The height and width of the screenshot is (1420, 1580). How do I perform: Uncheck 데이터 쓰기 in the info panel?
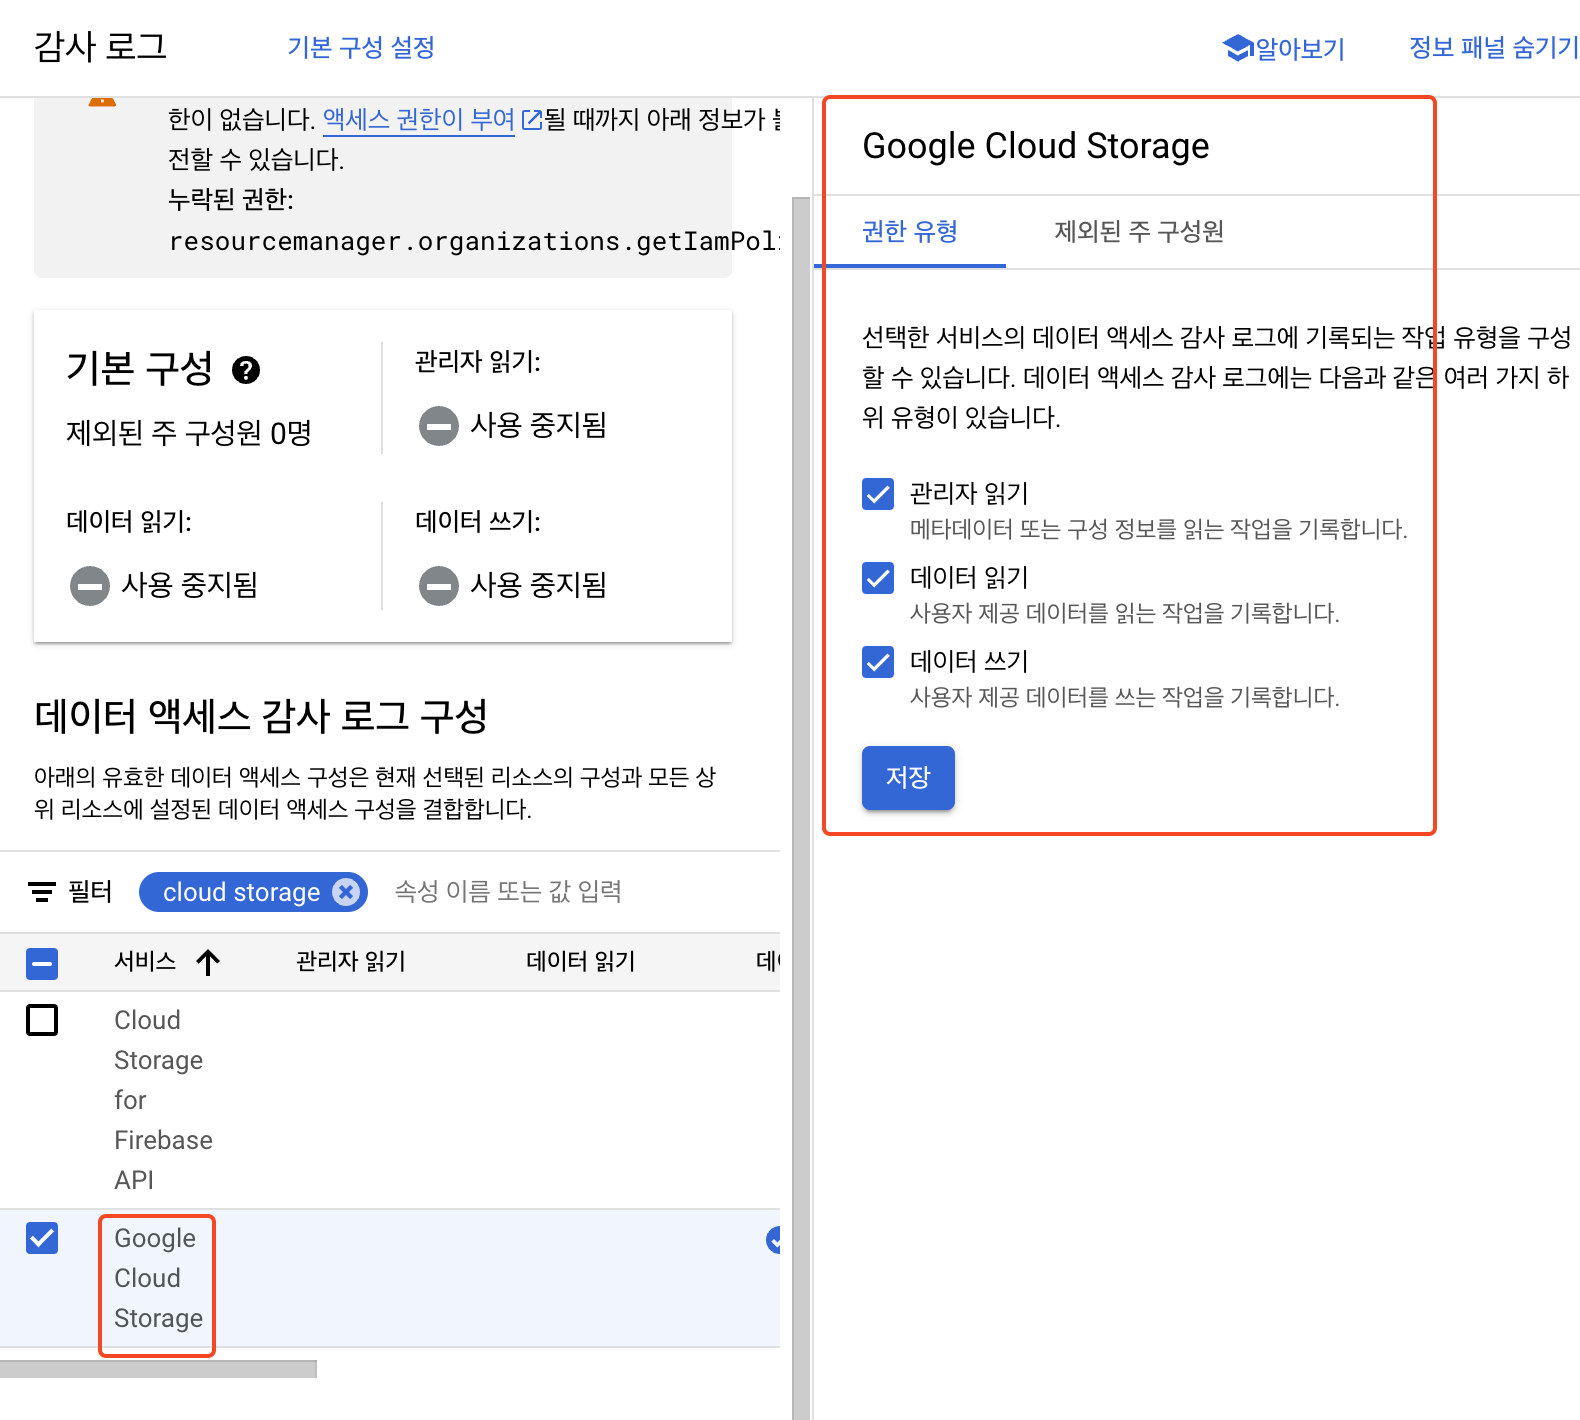click(878, 662)
